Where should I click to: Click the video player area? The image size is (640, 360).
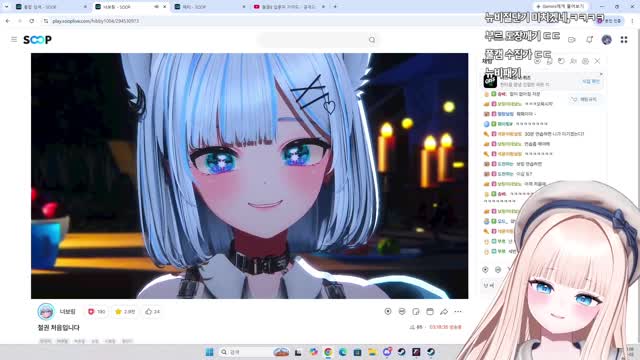click(x=249, y=176)
